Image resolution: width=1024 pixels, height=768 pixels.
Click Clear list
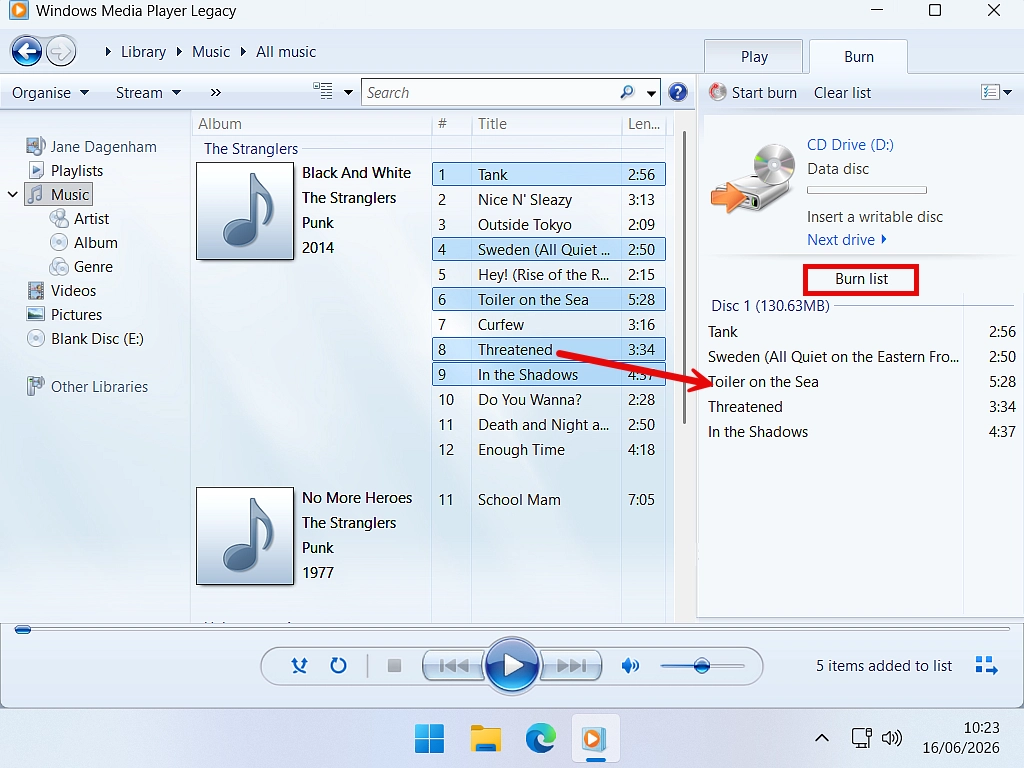(x=842, y=93)
